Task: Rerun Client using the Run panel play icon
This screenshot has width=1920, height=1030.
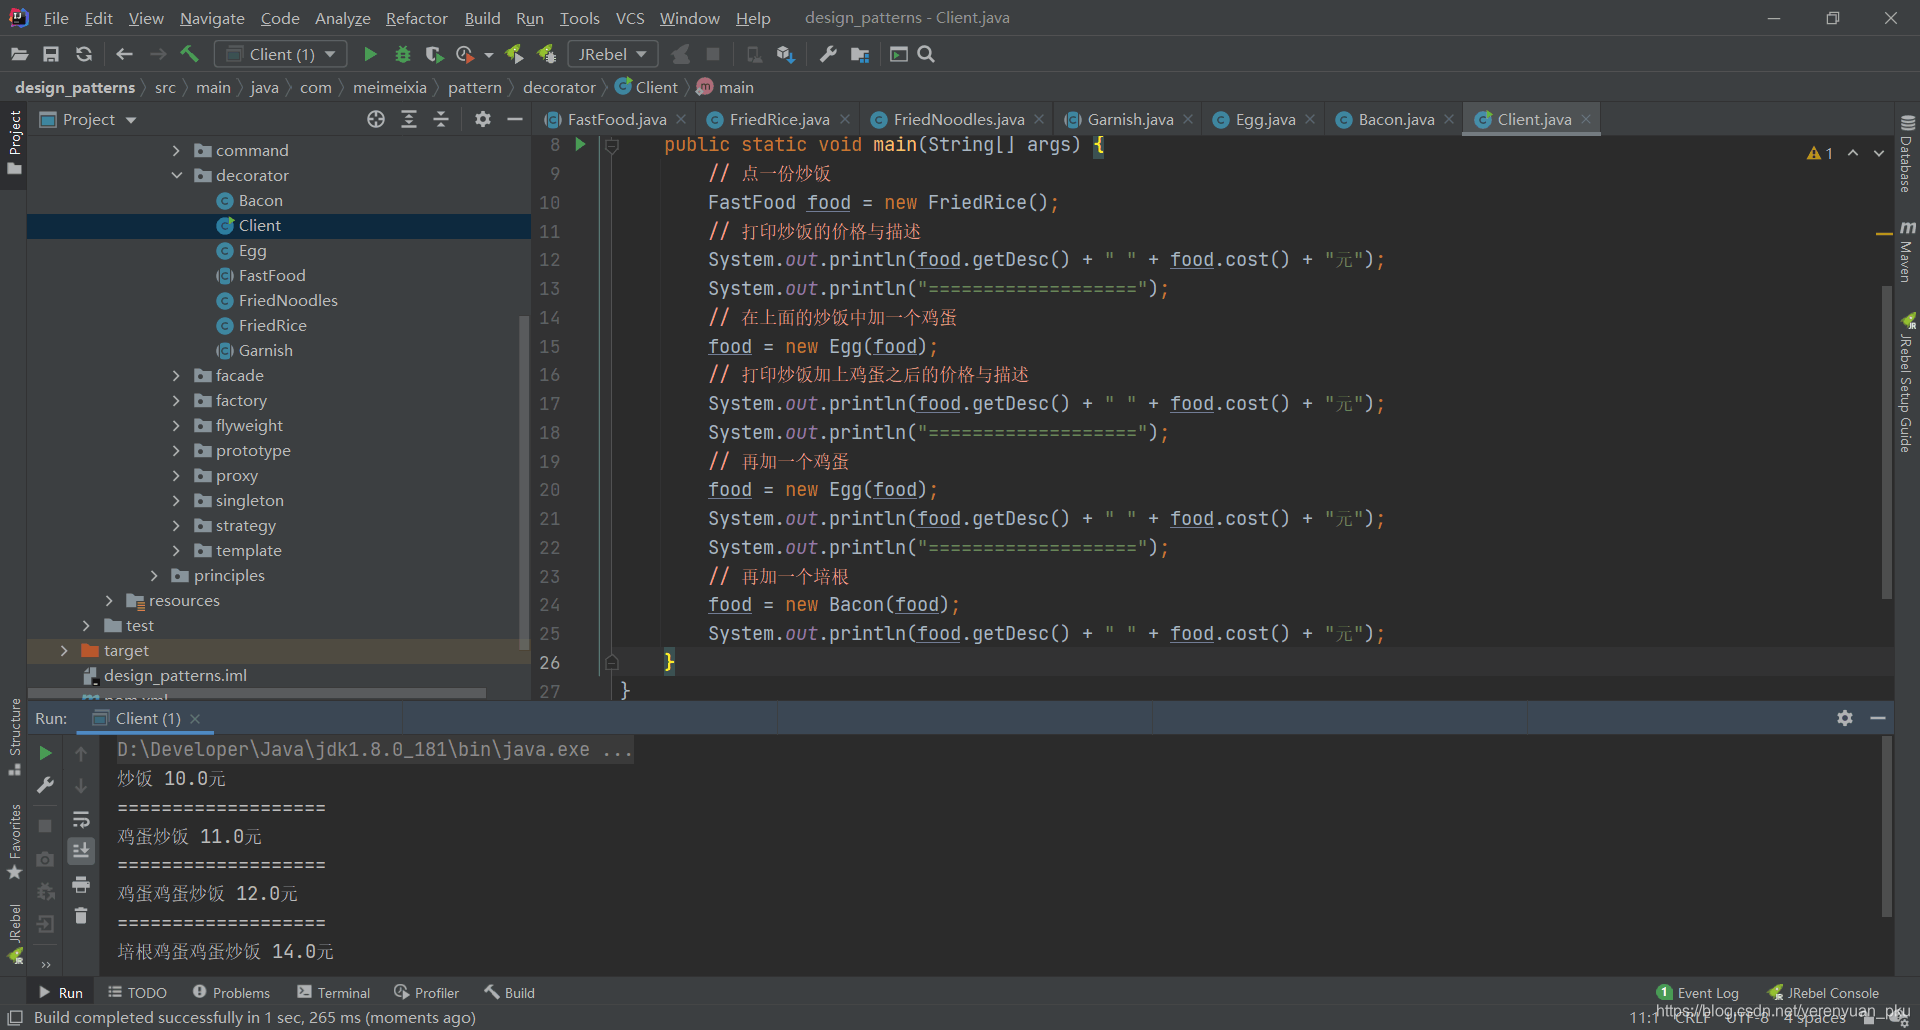Action: pyautogui.click(x=45, y=753)
